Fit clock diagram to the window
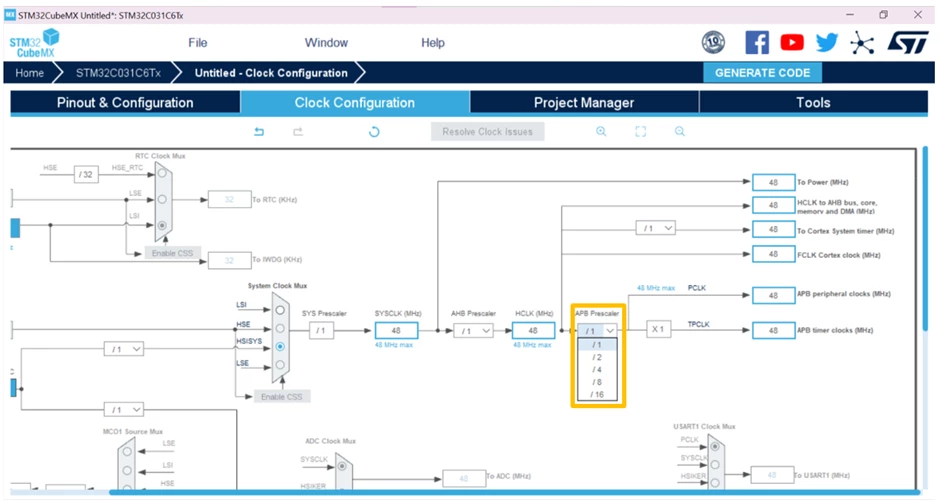940x501 pixels. click(640, 131)
